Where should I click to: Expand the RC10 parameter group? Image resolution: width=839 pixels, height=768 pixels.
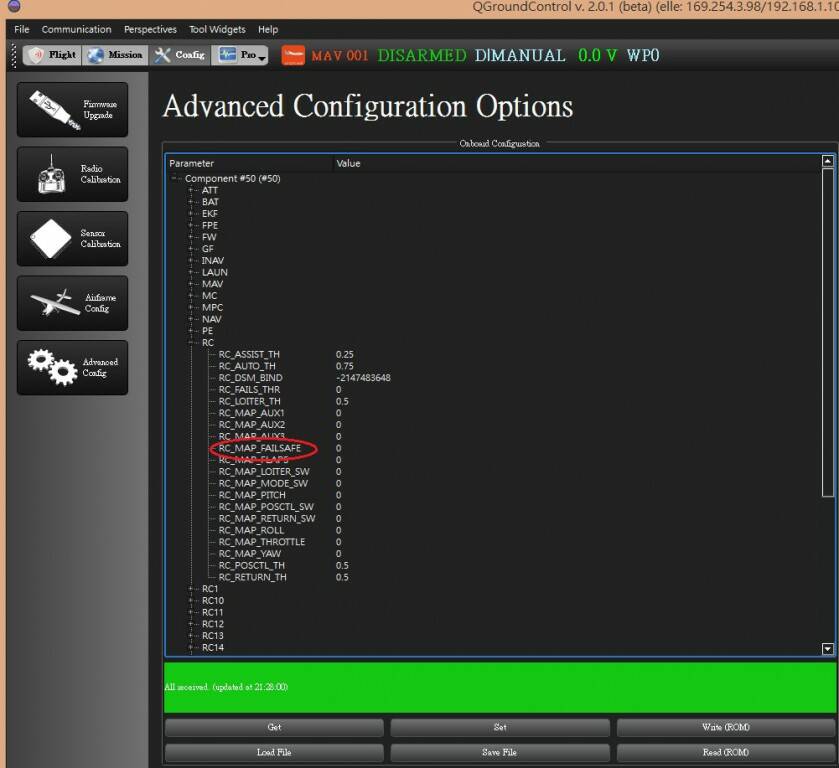[x=190, y=601]
